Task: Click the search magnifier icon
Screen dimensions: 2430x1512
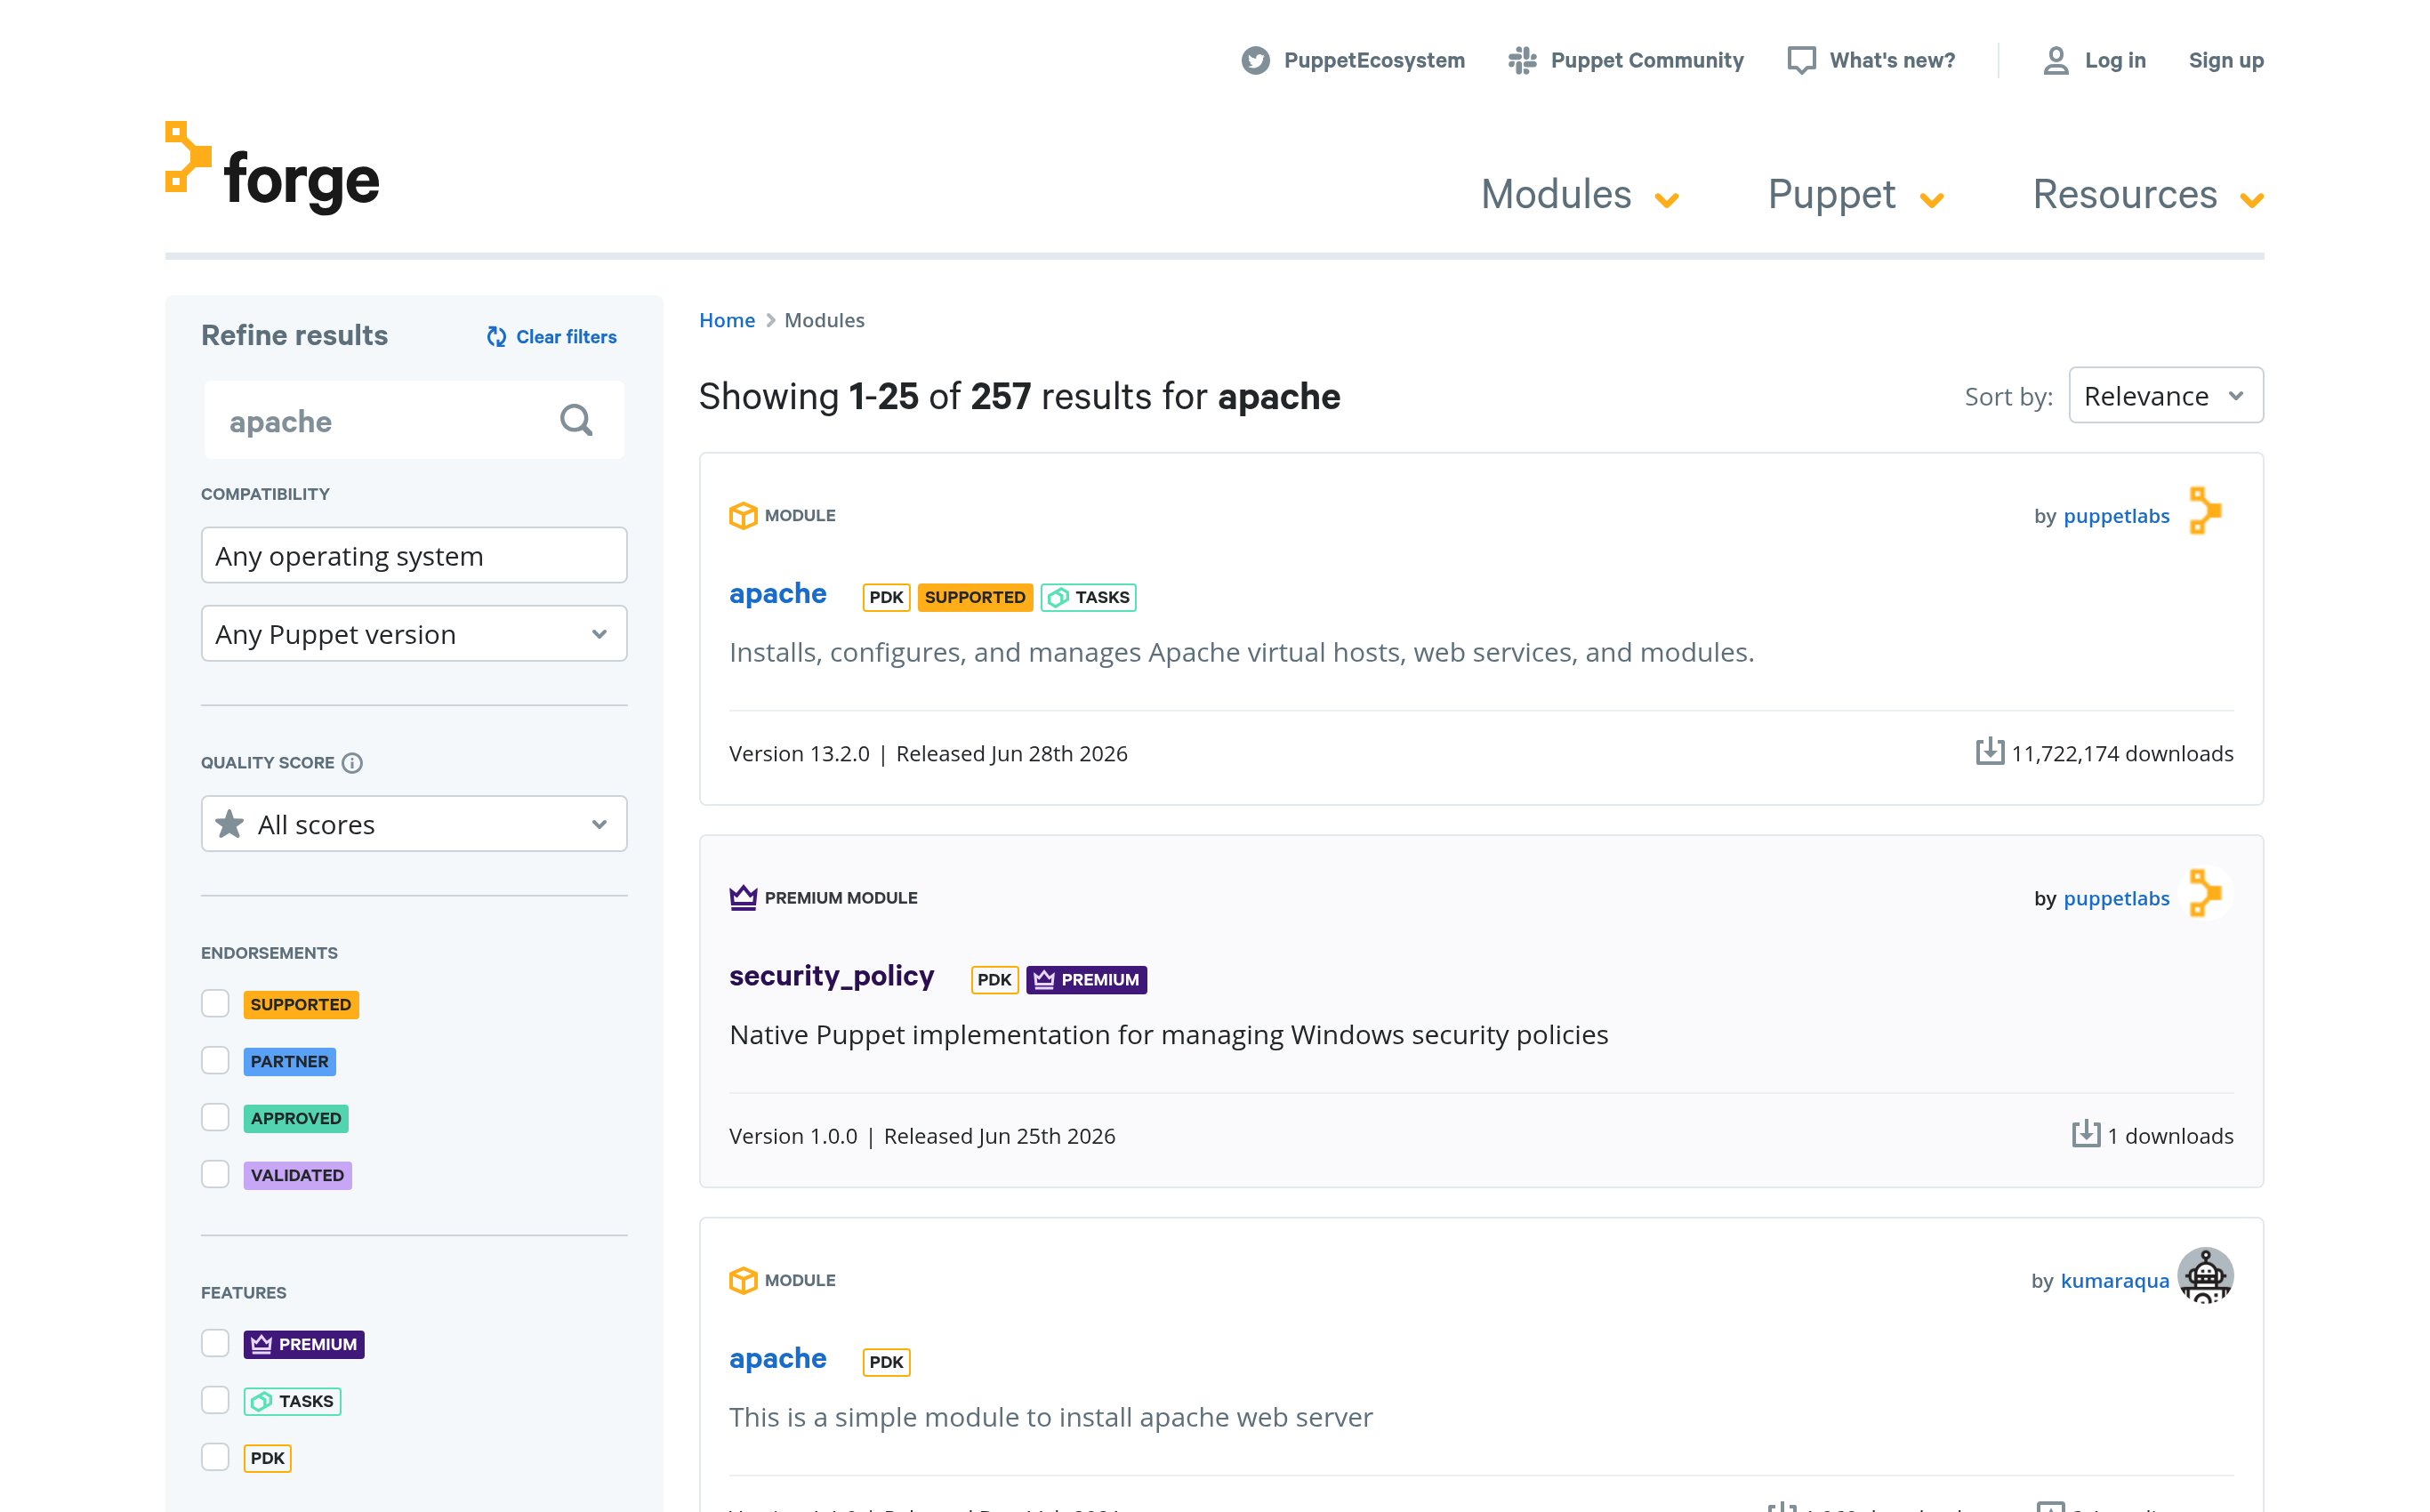Action: point(576,420)
